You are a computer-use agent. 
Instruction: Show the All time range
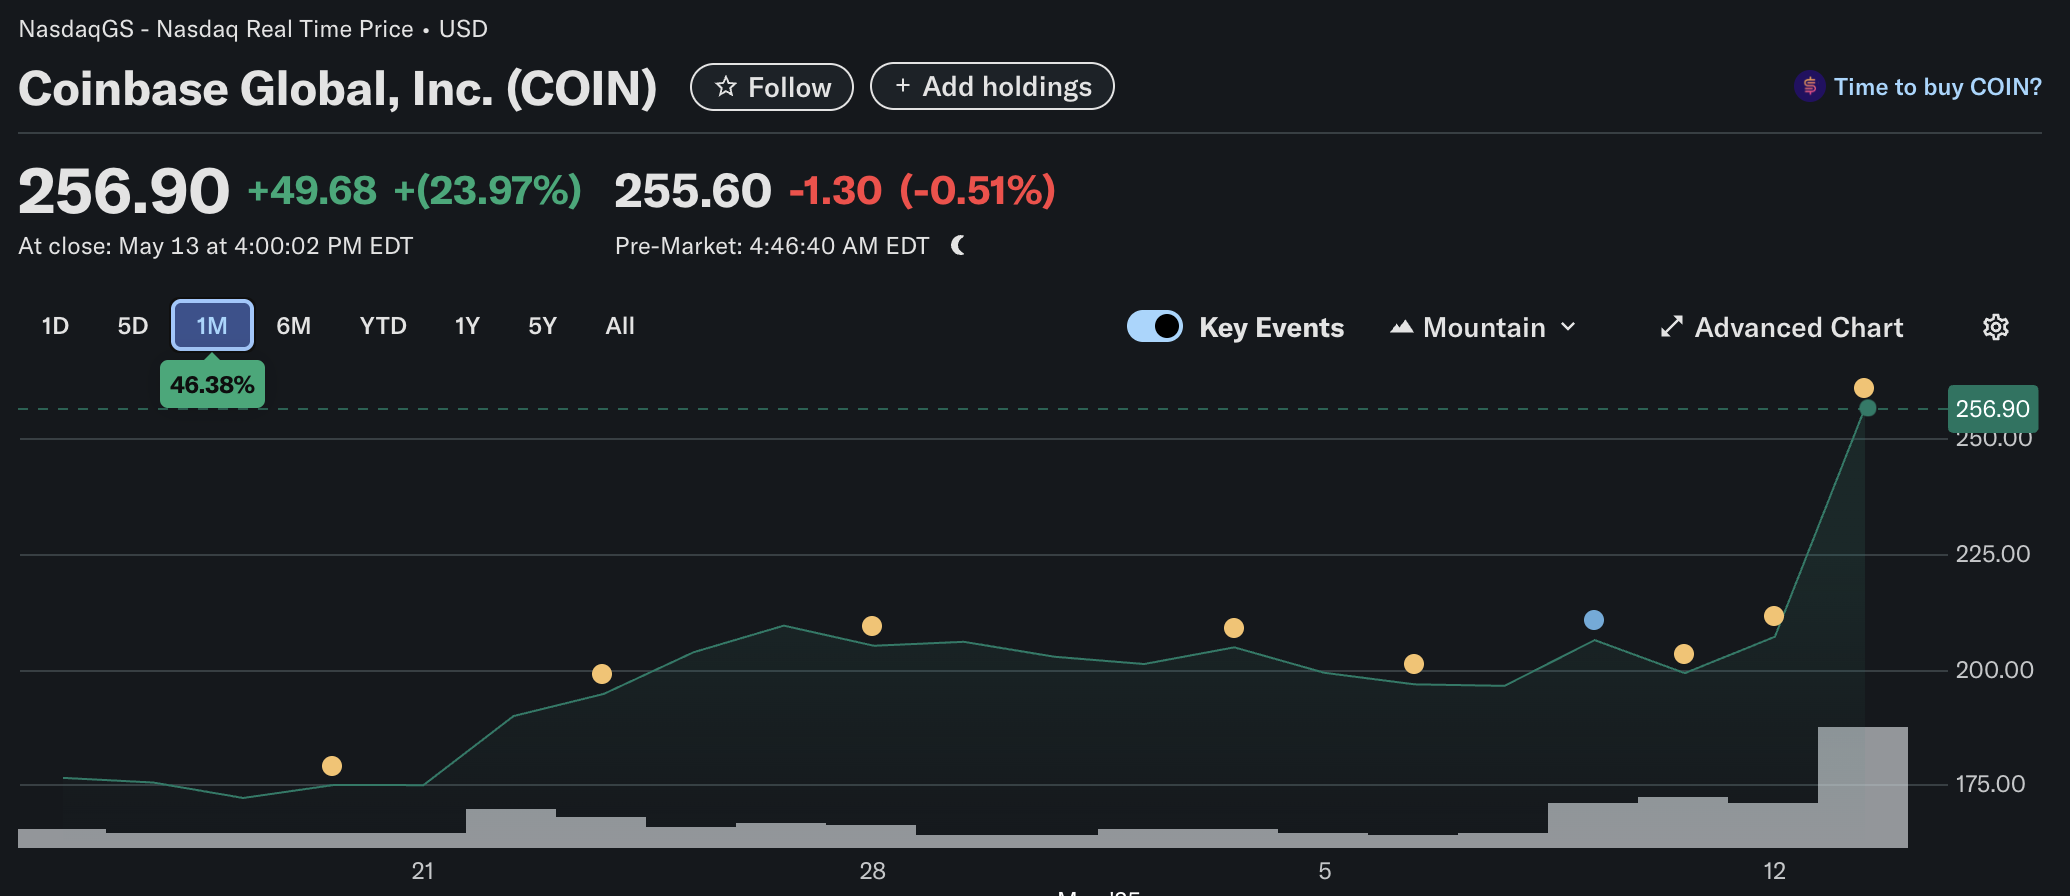620,326
